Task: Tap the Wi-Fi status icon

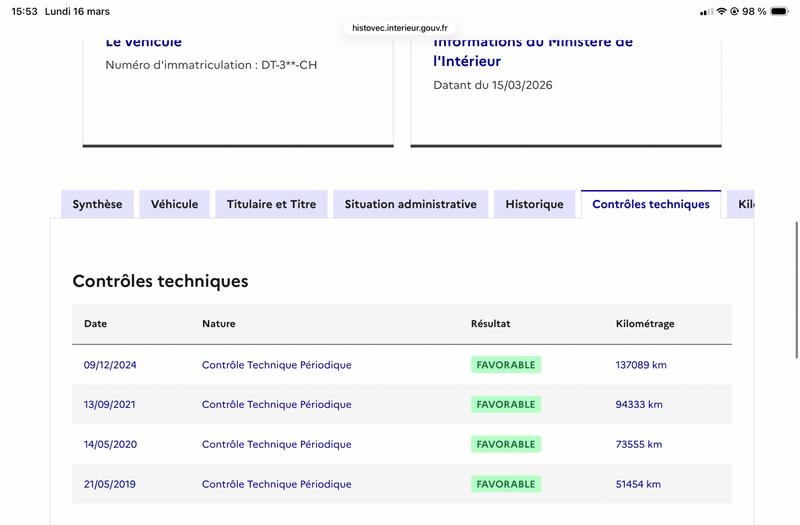Action: click(721, 11)
